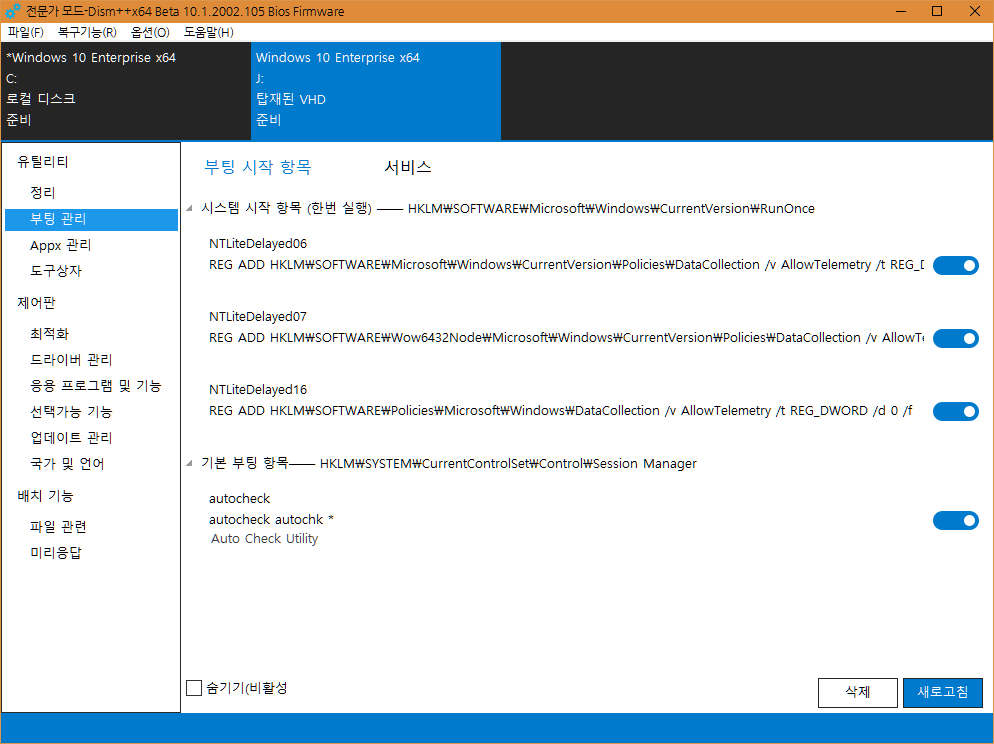Maximize the Dism++ window
Image resolution: width=994 pixels, height=744 pixels.
937,11
